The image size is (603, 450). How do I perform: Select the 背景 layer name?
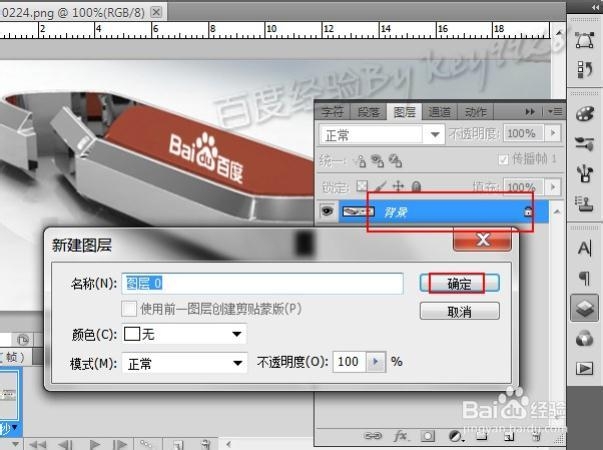(395, 212)
